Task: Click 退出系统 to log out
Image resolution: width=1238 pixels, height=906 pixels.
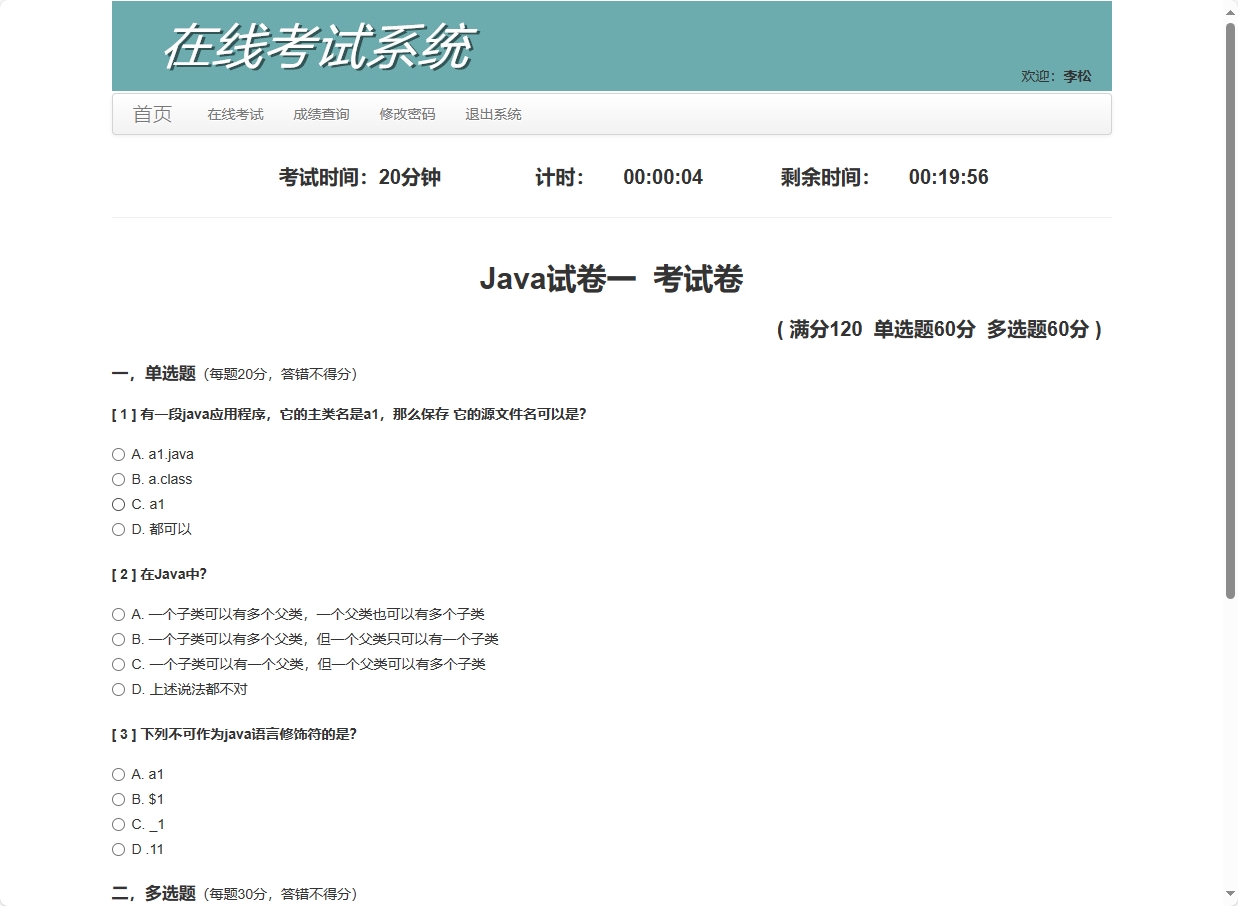Action: (493, 114)
